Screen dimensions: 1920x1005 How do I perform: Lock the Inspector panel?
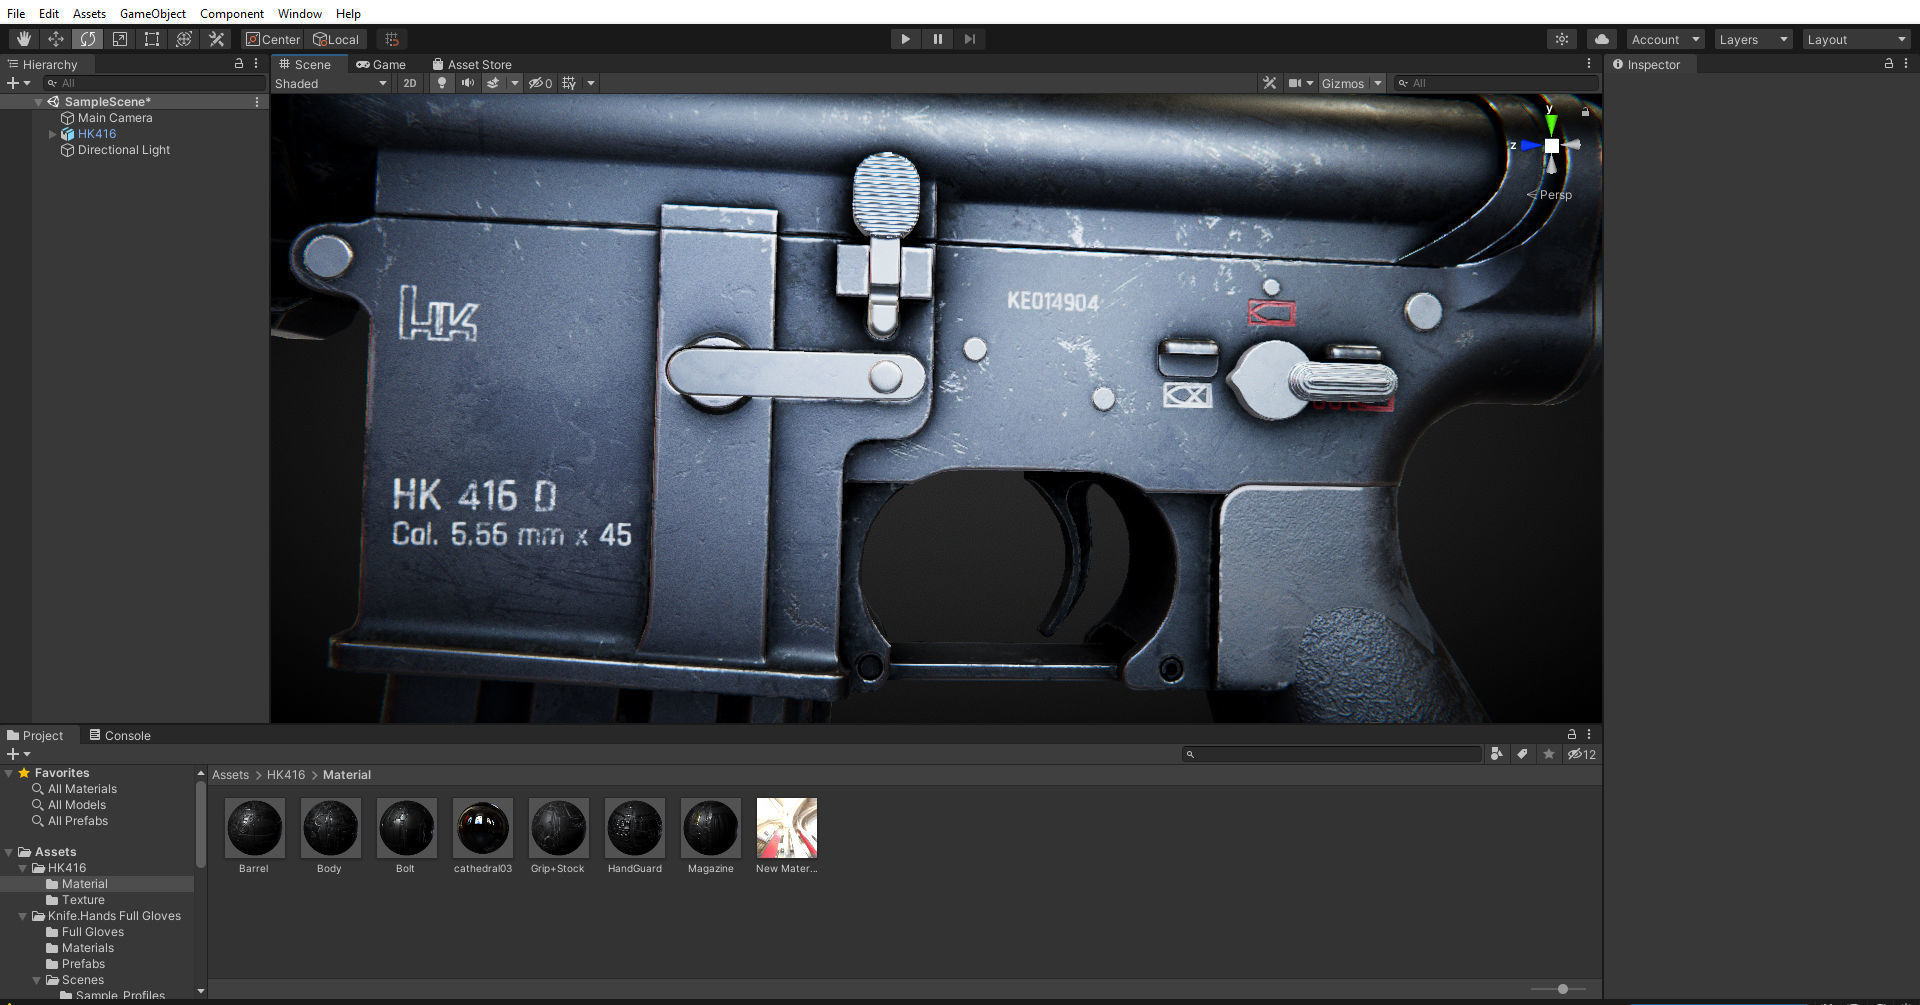point(1888,64)
